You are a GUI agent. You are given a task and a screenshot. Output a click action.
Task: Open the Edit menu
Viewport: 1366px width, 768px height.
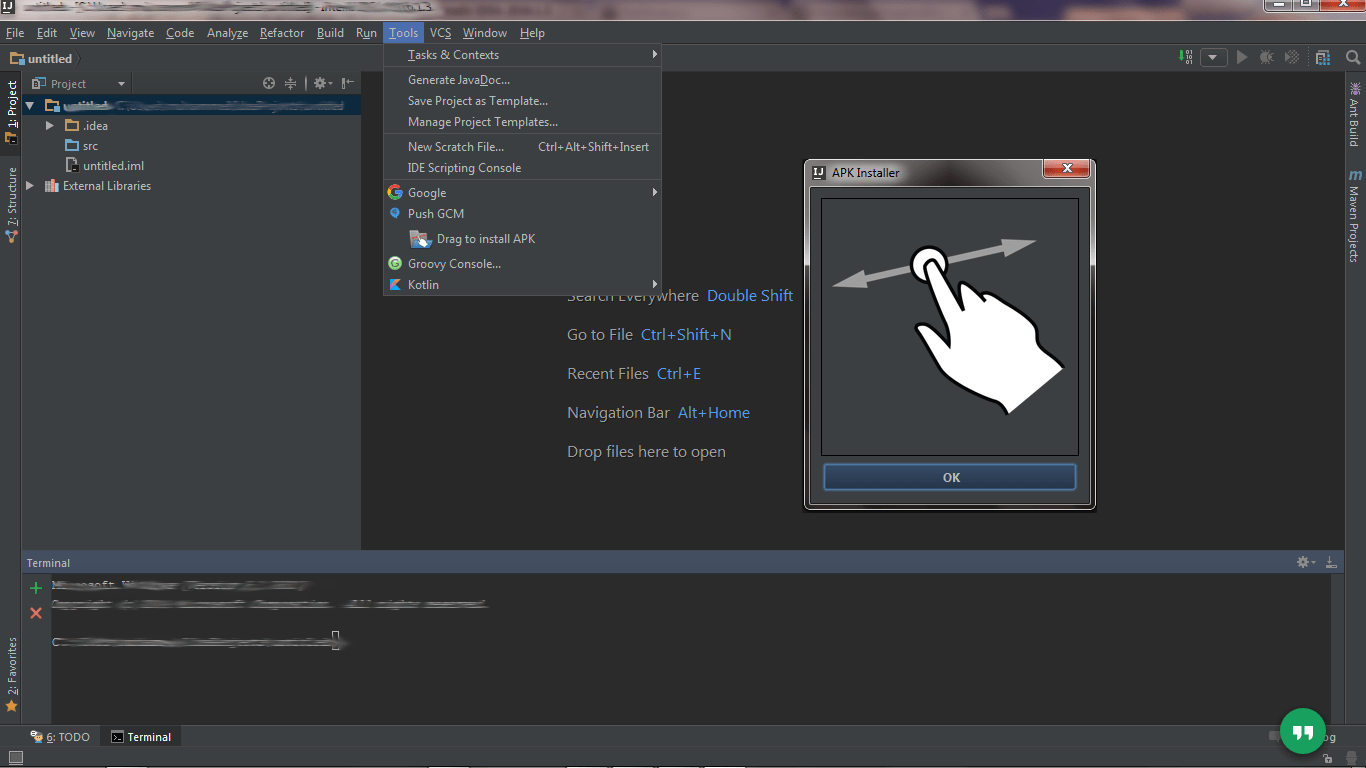tap(47, 33)
